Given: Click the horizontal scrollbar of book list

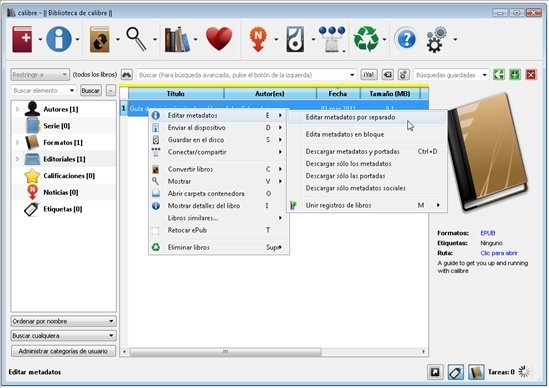Looking at the screenshot, I should coord(273,351).
